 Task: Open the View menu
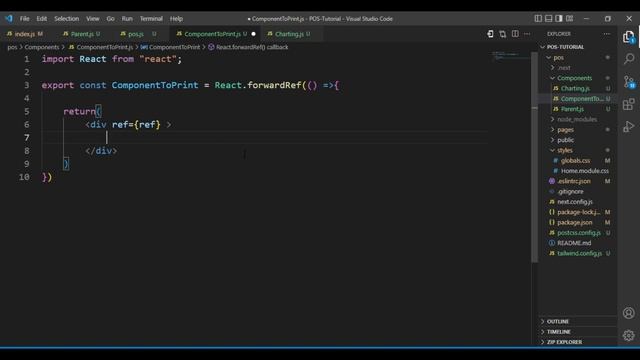click(x=93, y=19)
